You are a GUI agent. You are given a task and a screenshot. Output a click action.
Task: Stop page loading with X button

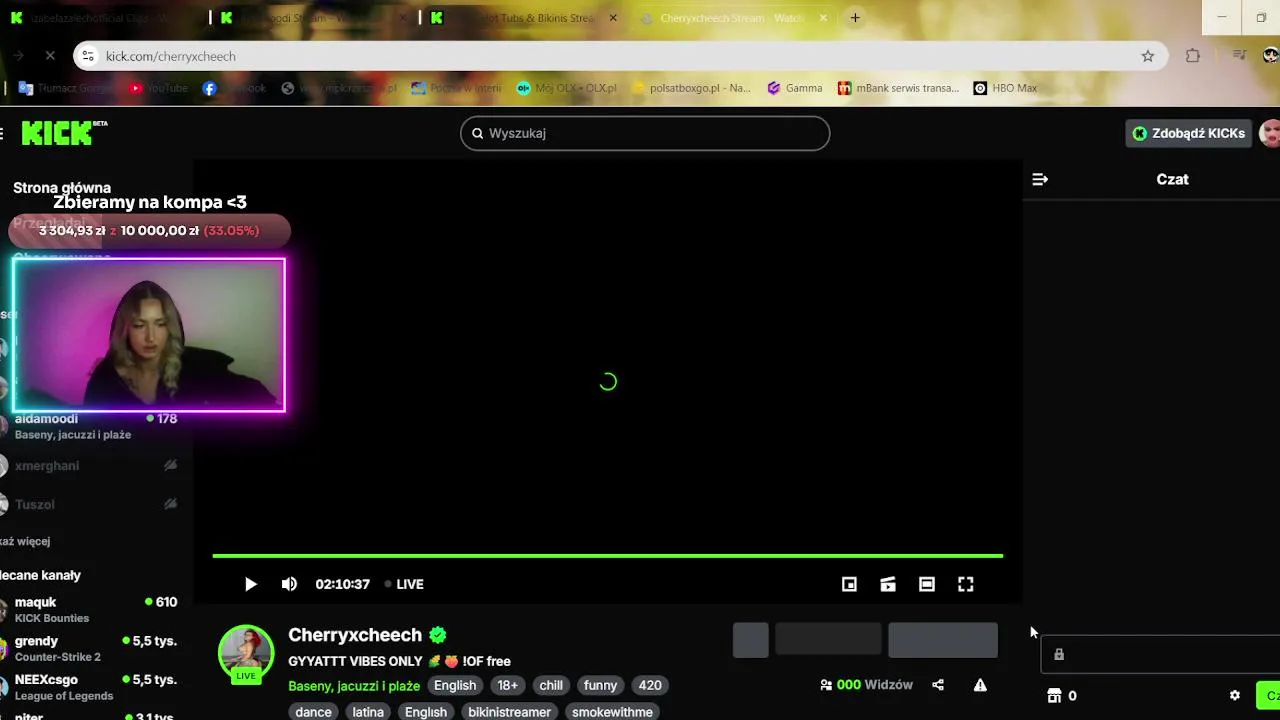point(50,56)
